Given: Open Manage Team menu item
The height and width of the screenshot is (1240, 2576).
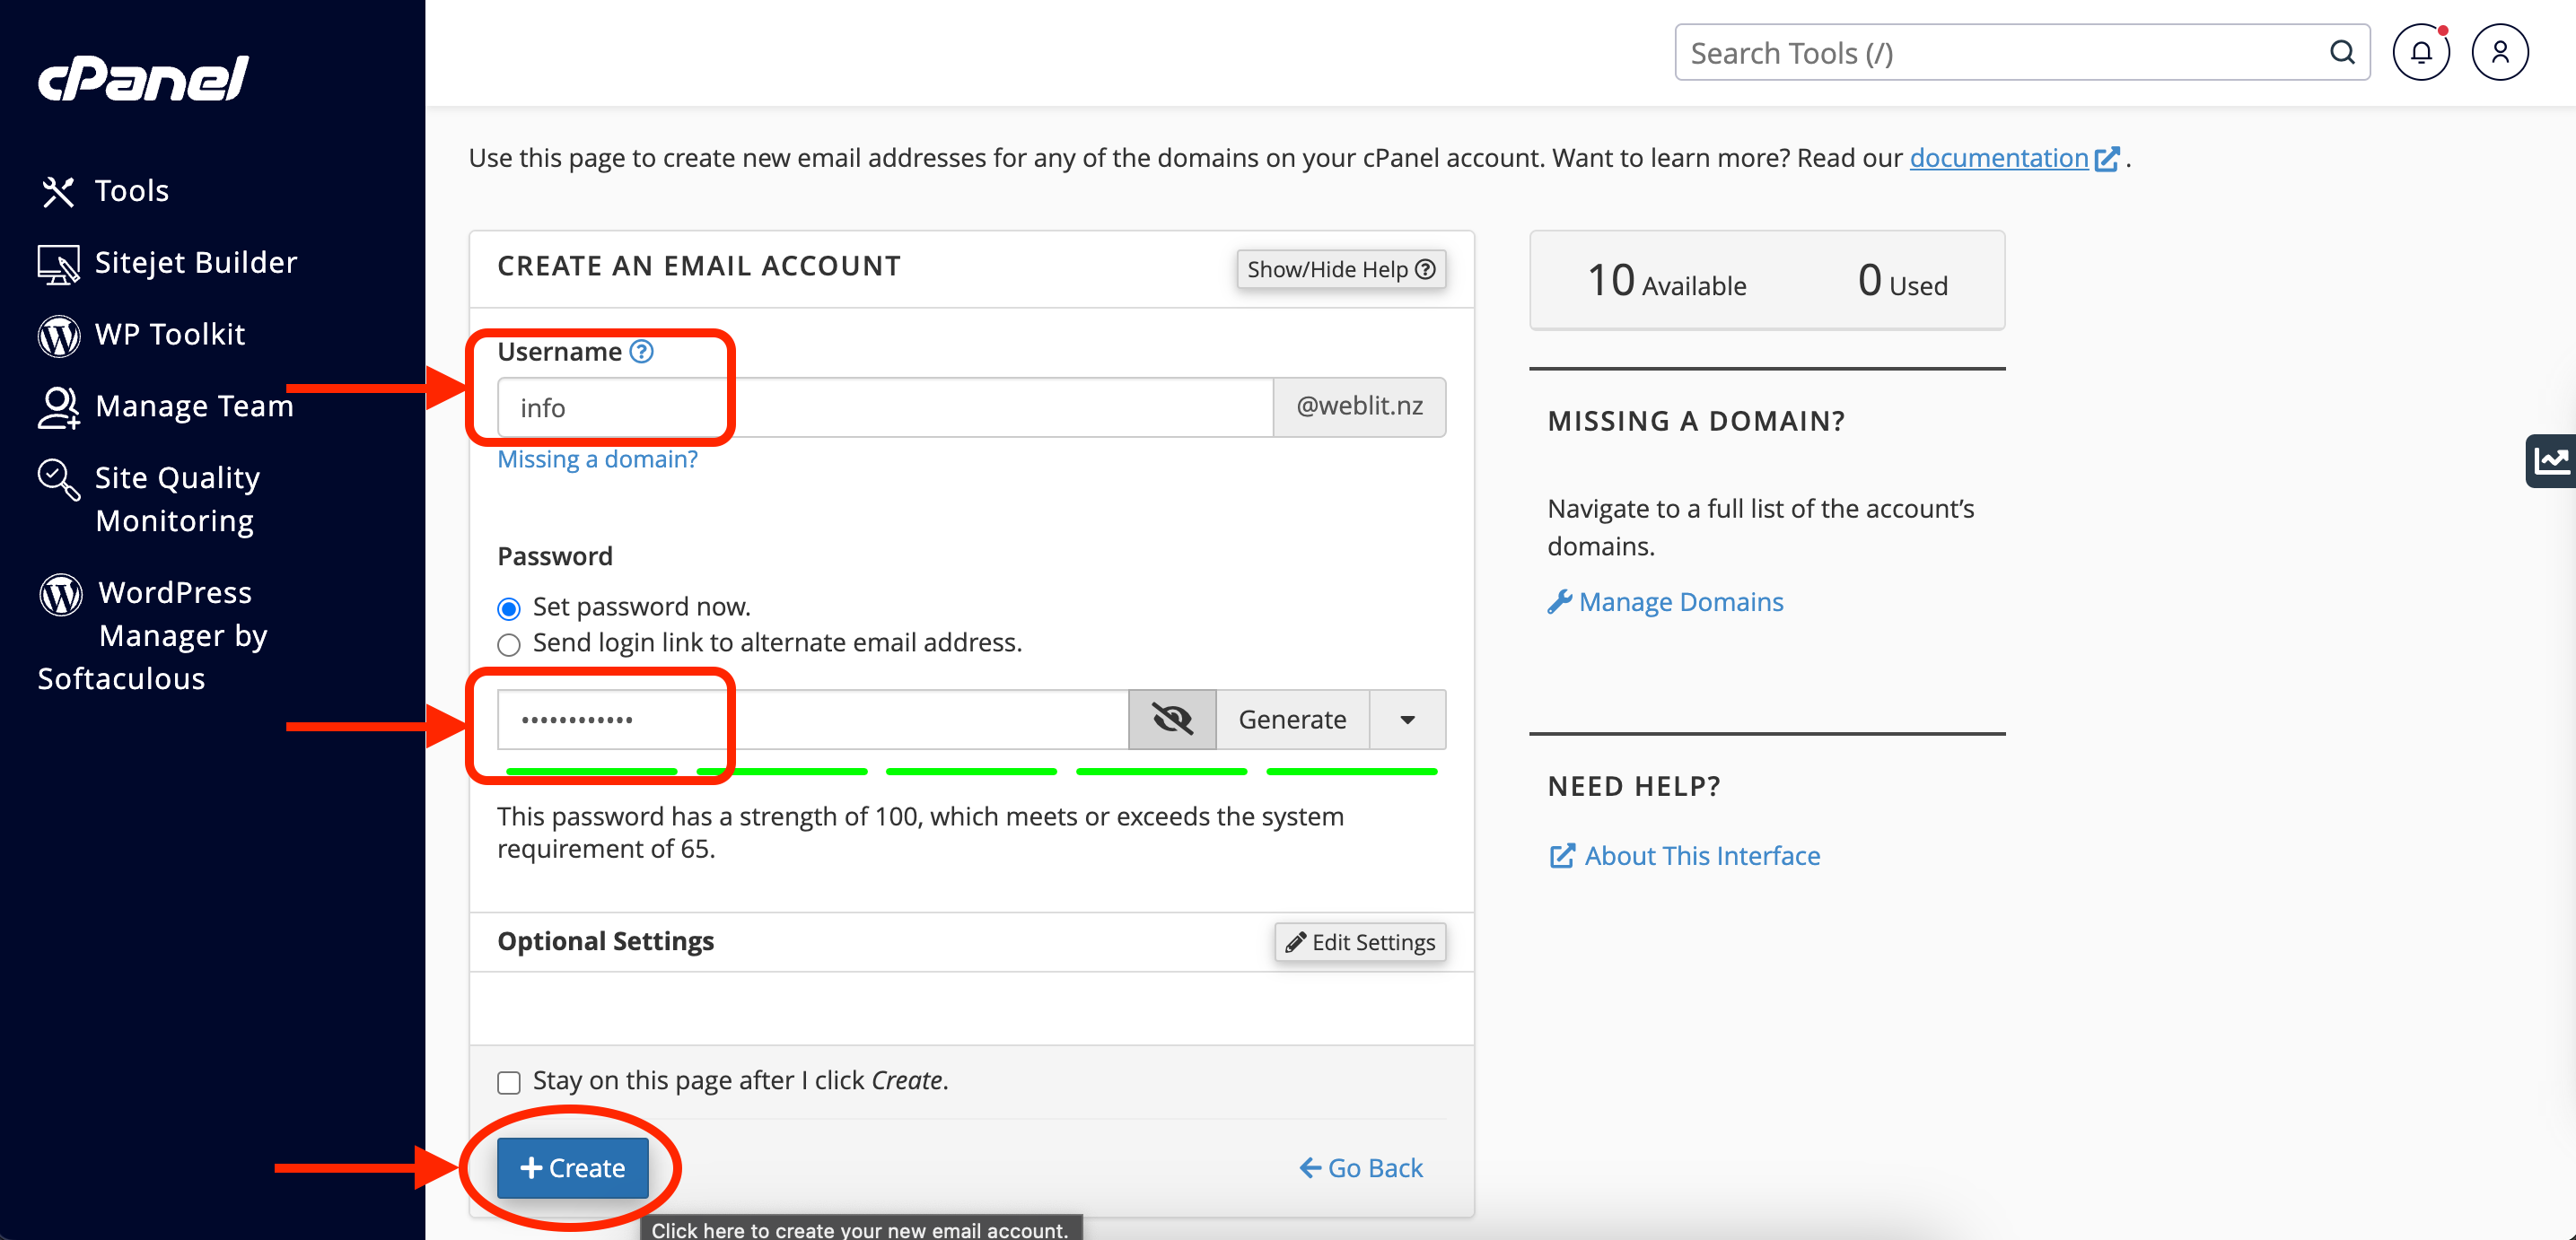Looking at the screenshot, I should click(194, 407).
